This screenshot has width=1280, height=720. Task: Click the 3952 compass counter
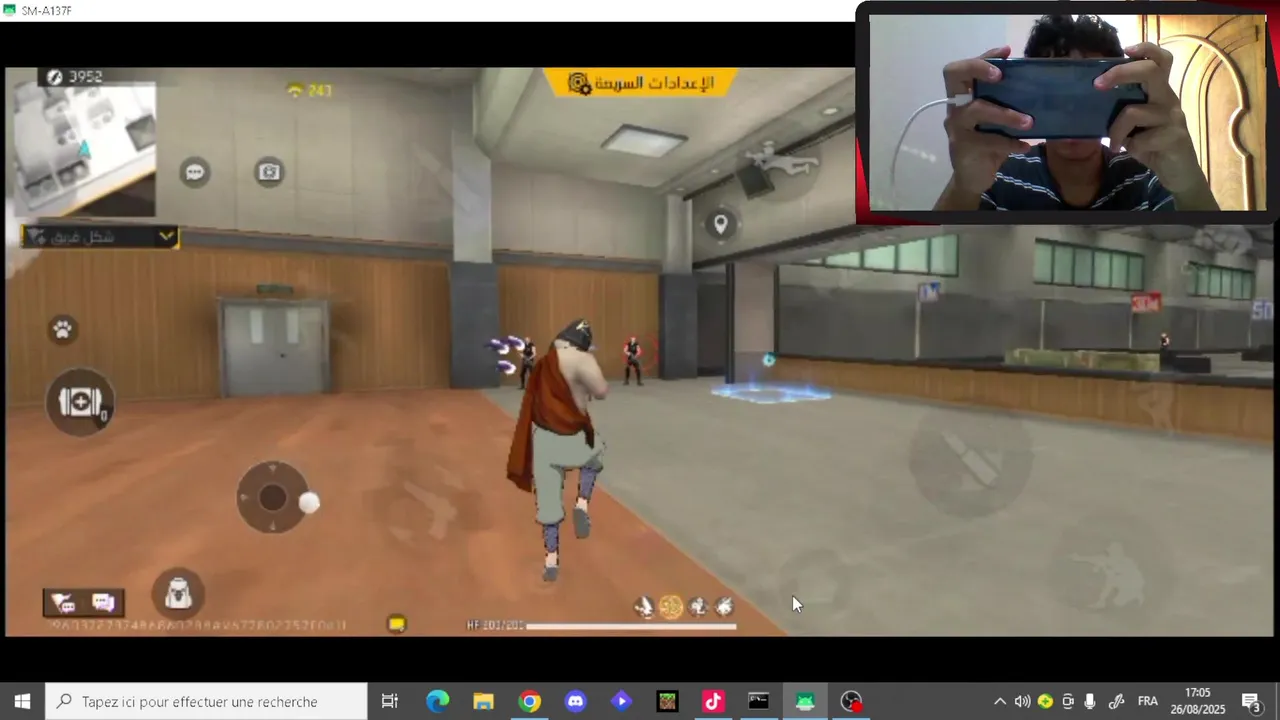[x=75, y=77]
